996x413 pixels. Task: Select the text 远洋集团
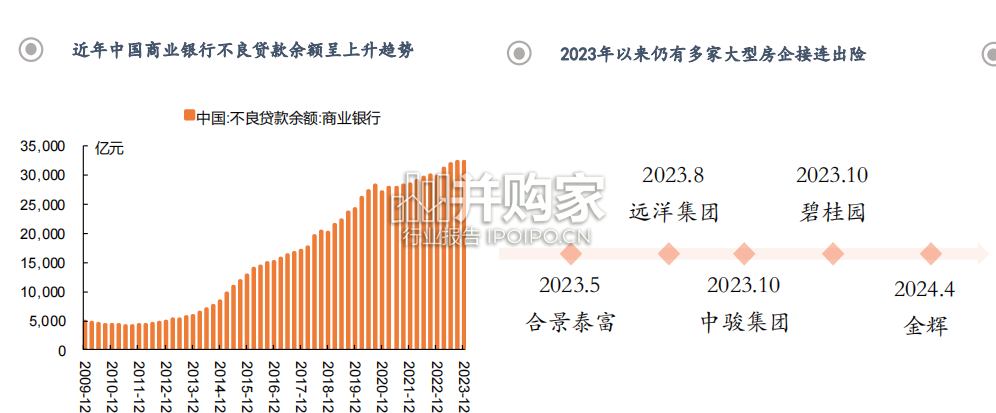click(x=673, y=212)
